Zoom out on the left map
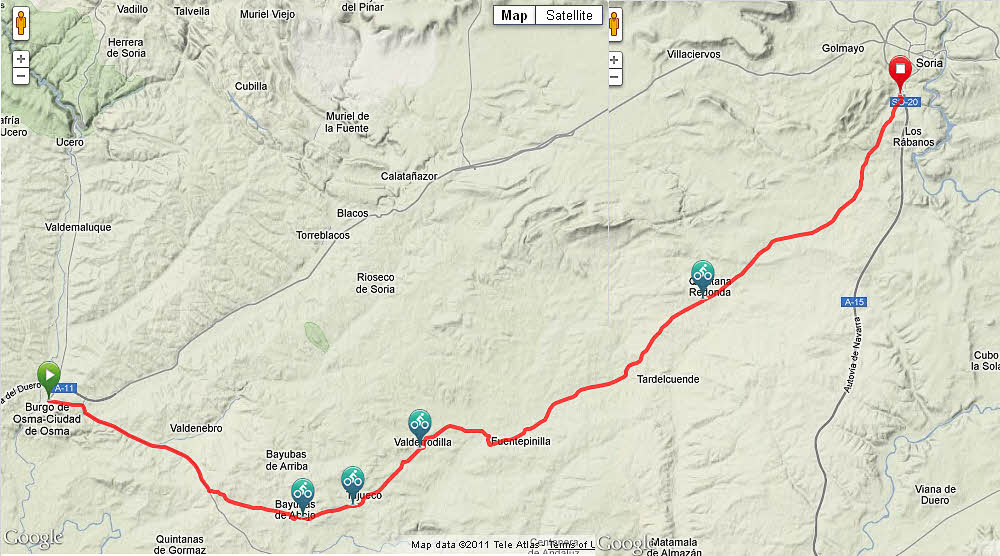The height and width of the screenshot is (556, 1000). click(x=21, y=77)
